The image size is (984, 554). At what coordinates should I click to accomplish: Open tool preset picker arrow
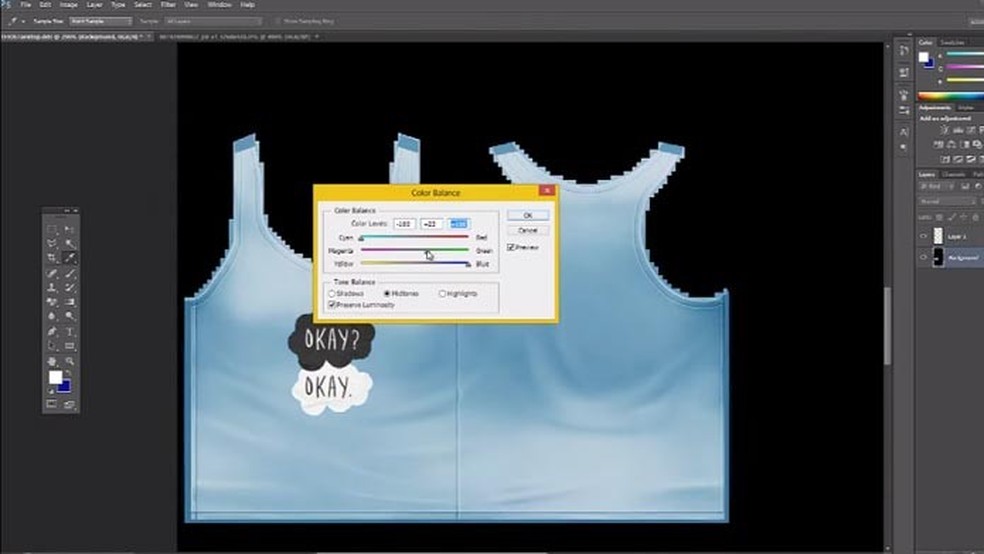tap(24, 21)
